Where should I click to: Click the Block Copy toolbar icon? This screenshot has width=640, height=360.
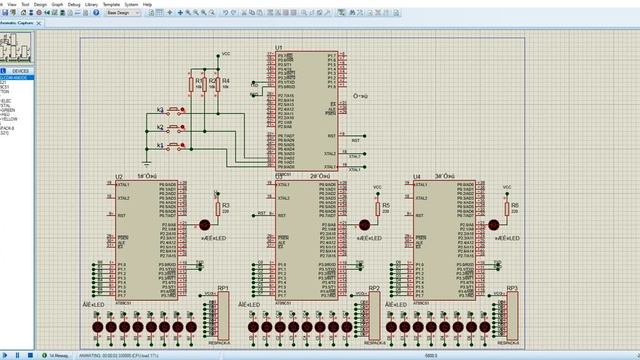[x=270, y=13]
